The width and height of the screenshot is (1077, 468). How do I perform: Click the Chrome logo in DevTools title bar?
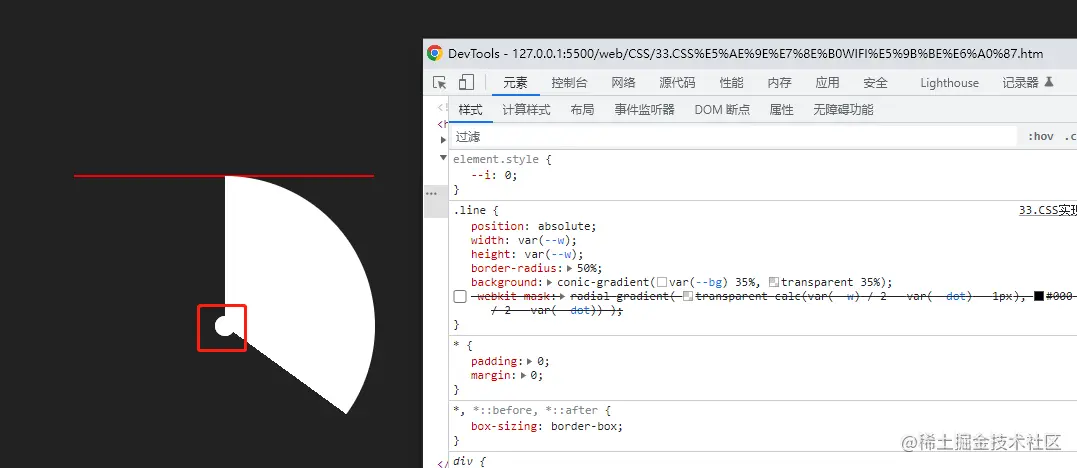pos(434,53)
